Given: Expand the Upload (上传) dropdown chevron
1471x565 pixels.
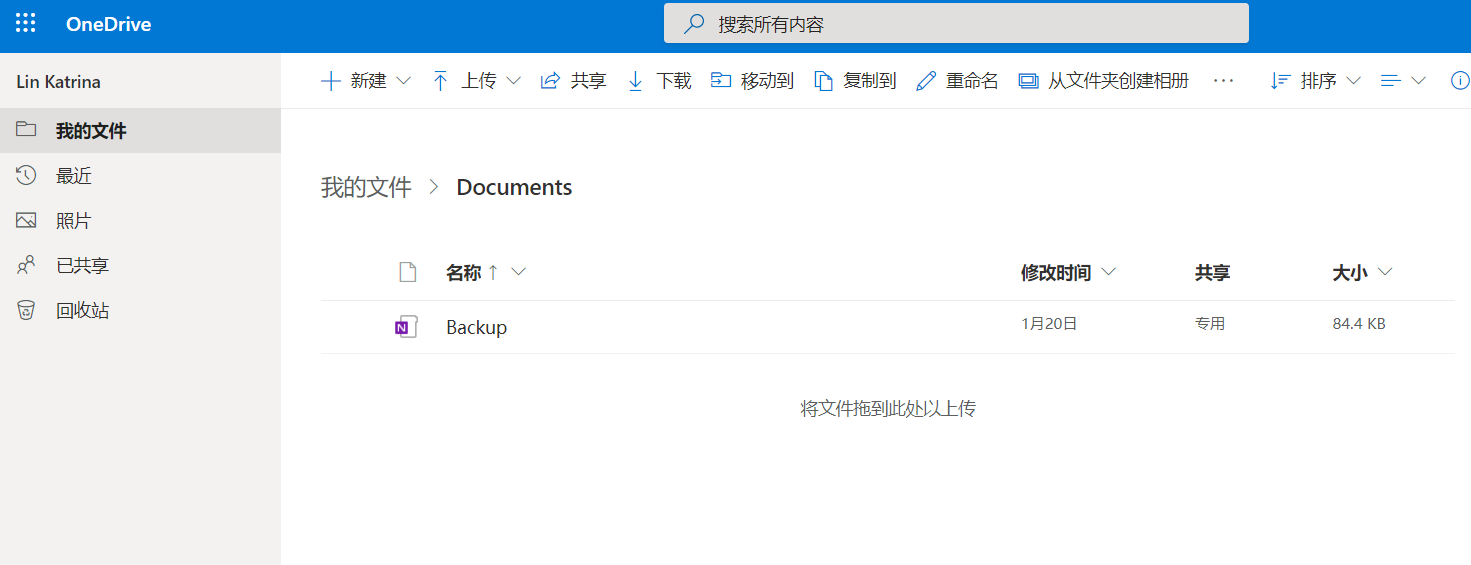Looking at the screenshot, I should point(513,81).
